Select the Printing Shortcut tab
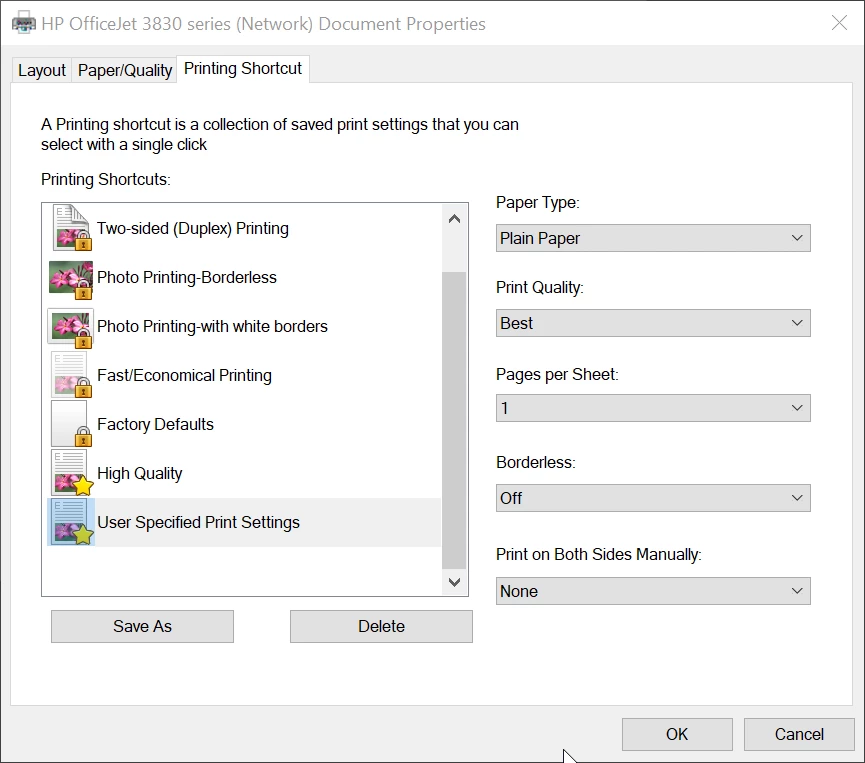The image size is (865, 763). [243, 68]
